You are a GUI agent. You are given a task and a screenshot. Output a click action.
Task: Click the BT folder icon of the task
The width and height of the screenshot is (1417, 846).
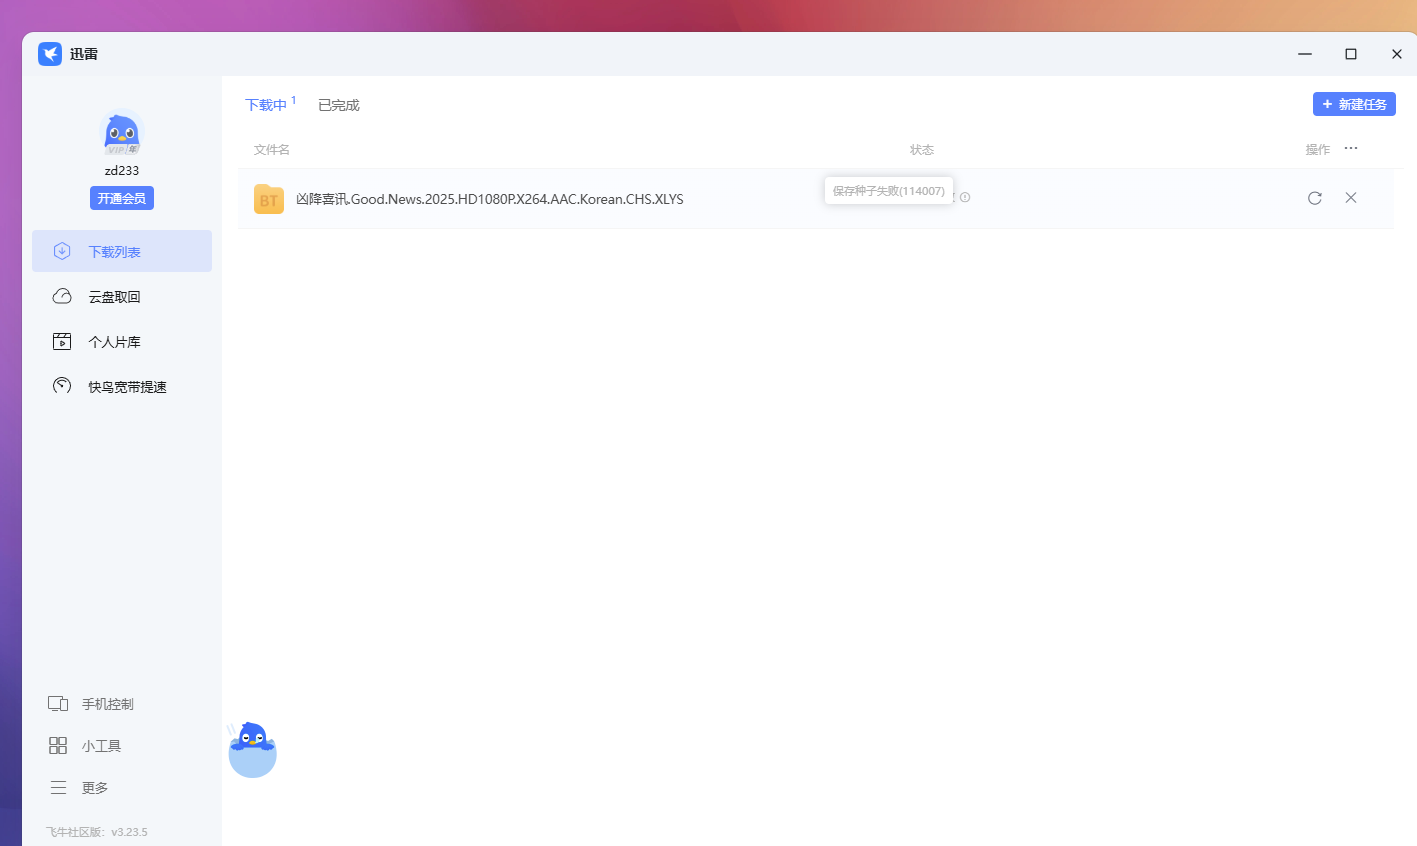[x=269, y=199]
